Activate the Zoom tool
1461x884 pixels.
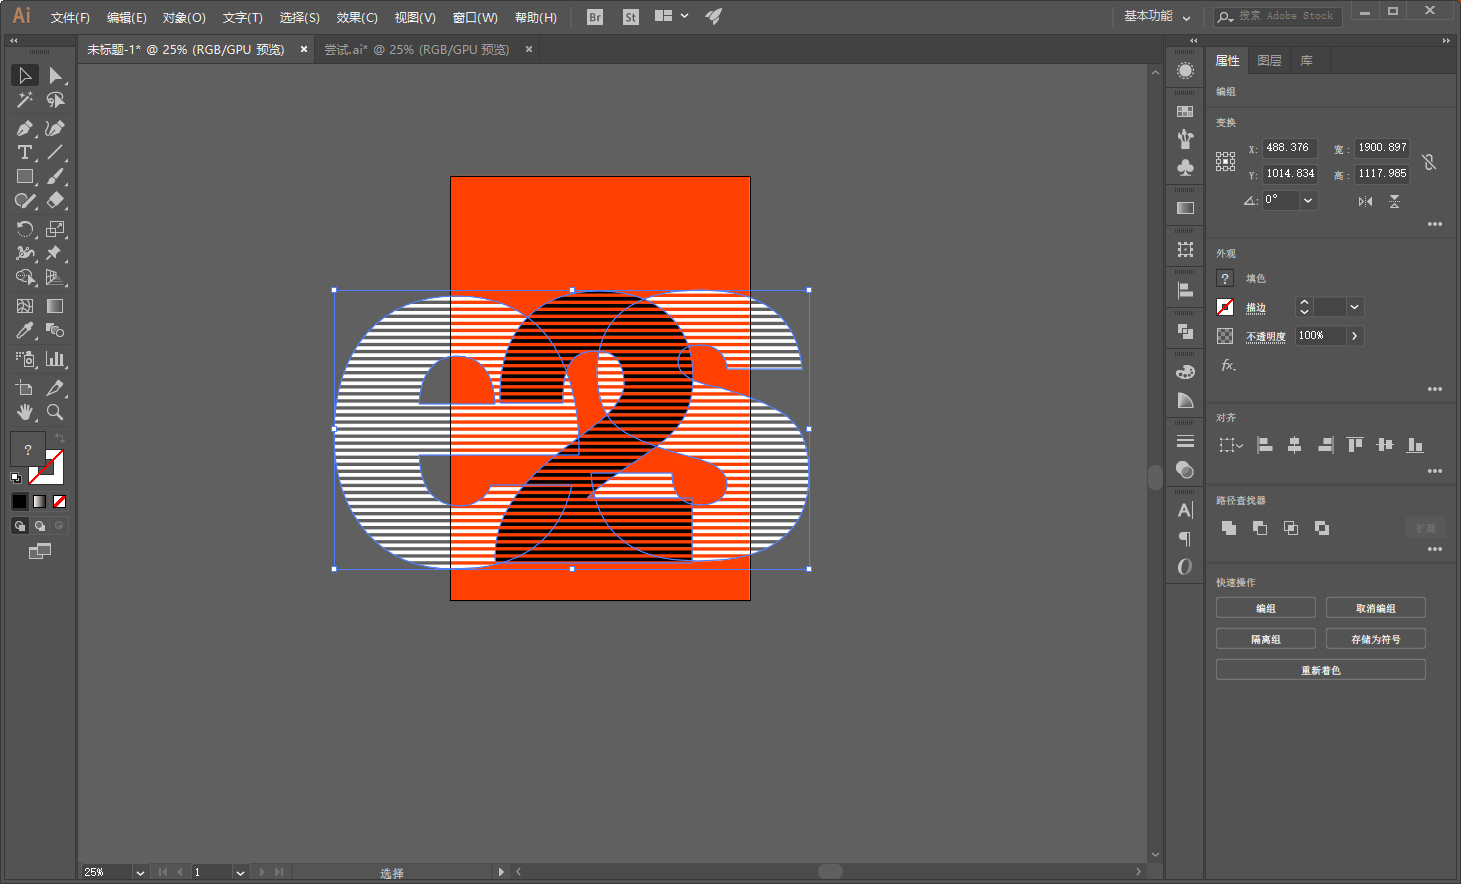point(55,412)
